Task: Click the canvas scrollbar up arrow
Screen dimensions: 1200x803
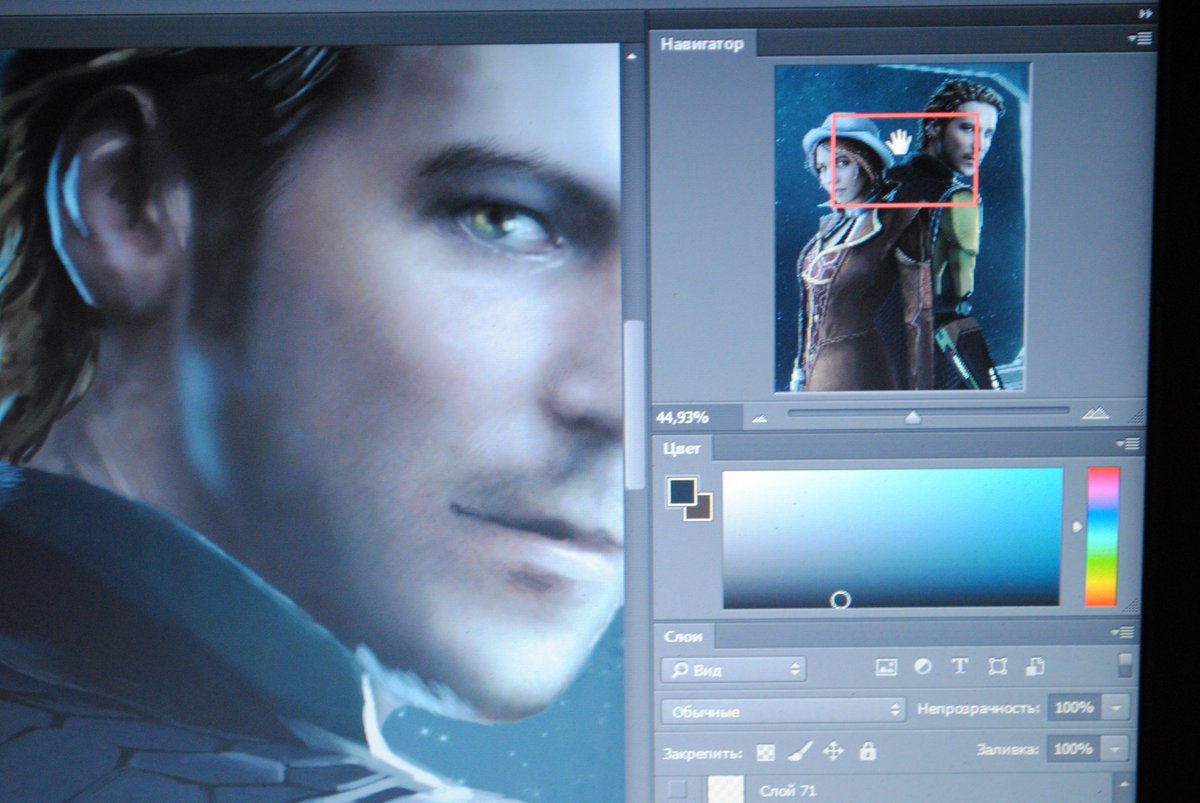Action: pos(631,56)
